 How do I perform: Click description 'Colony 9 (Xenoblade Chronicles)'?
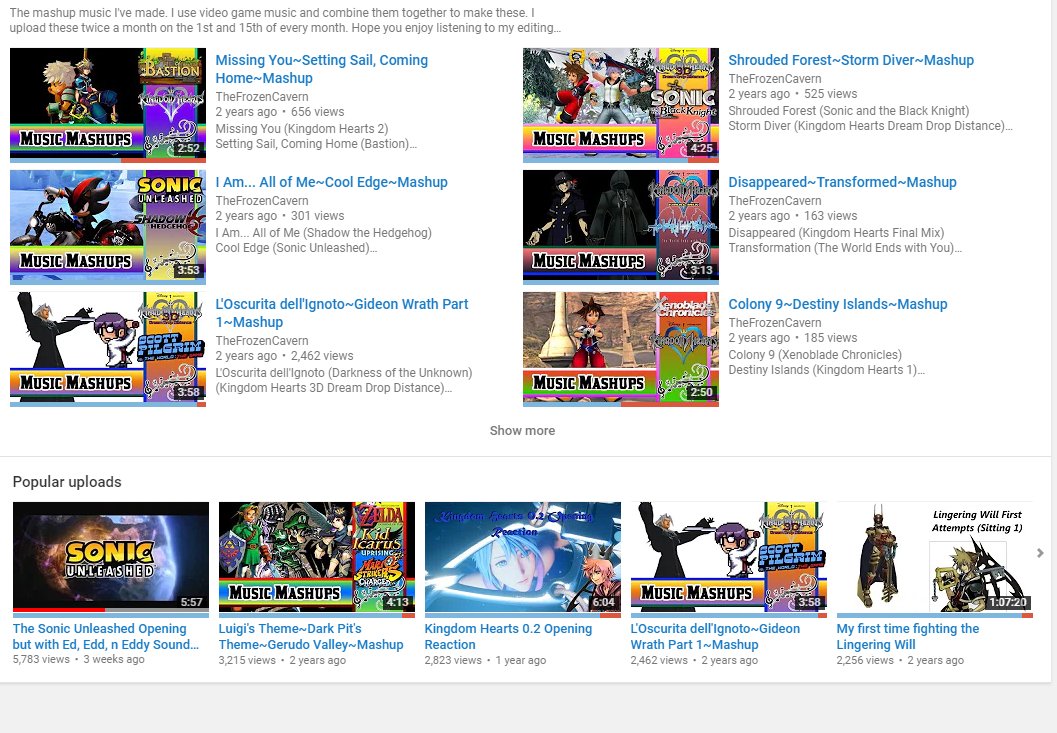pyautogui.click(x=815, y=355)
